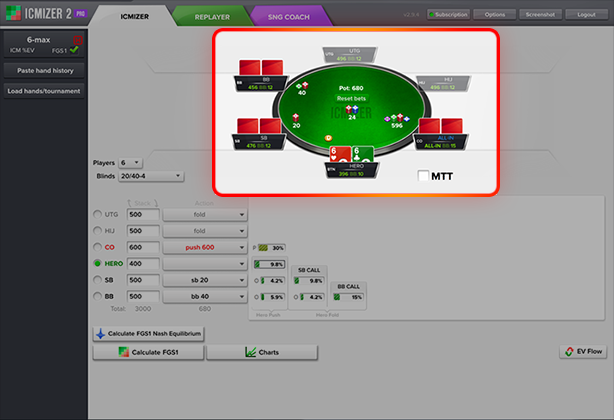Click the SB seat's face-down cards

259,126
